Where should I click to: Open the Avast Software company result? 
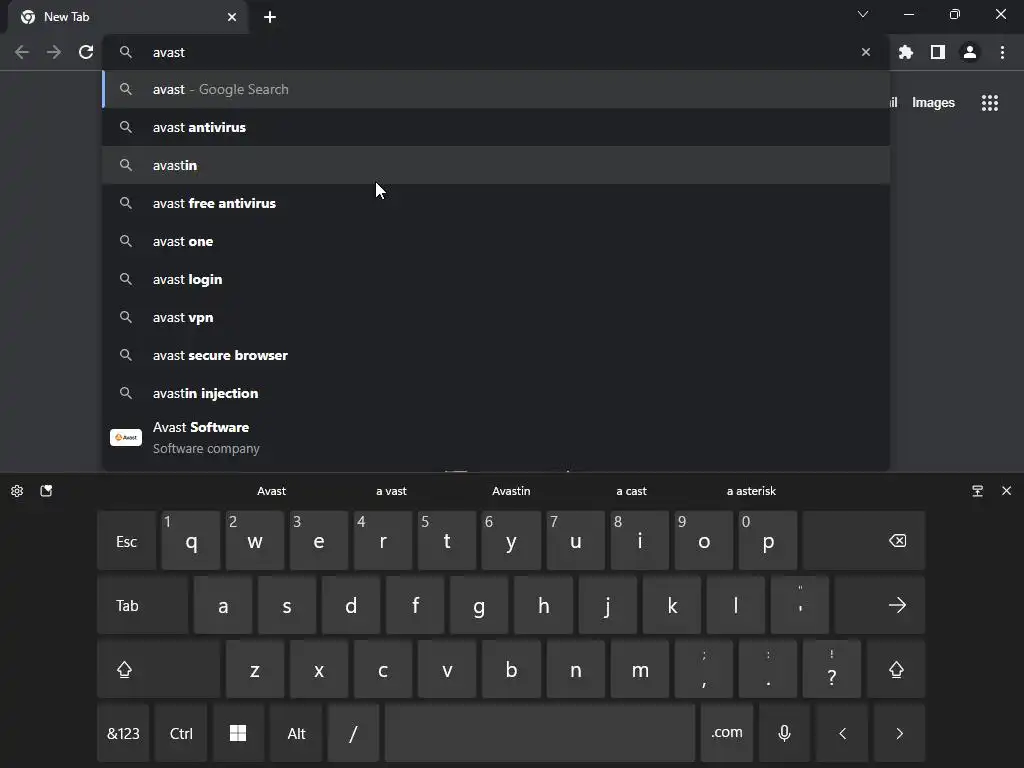[x=496, y=438]
